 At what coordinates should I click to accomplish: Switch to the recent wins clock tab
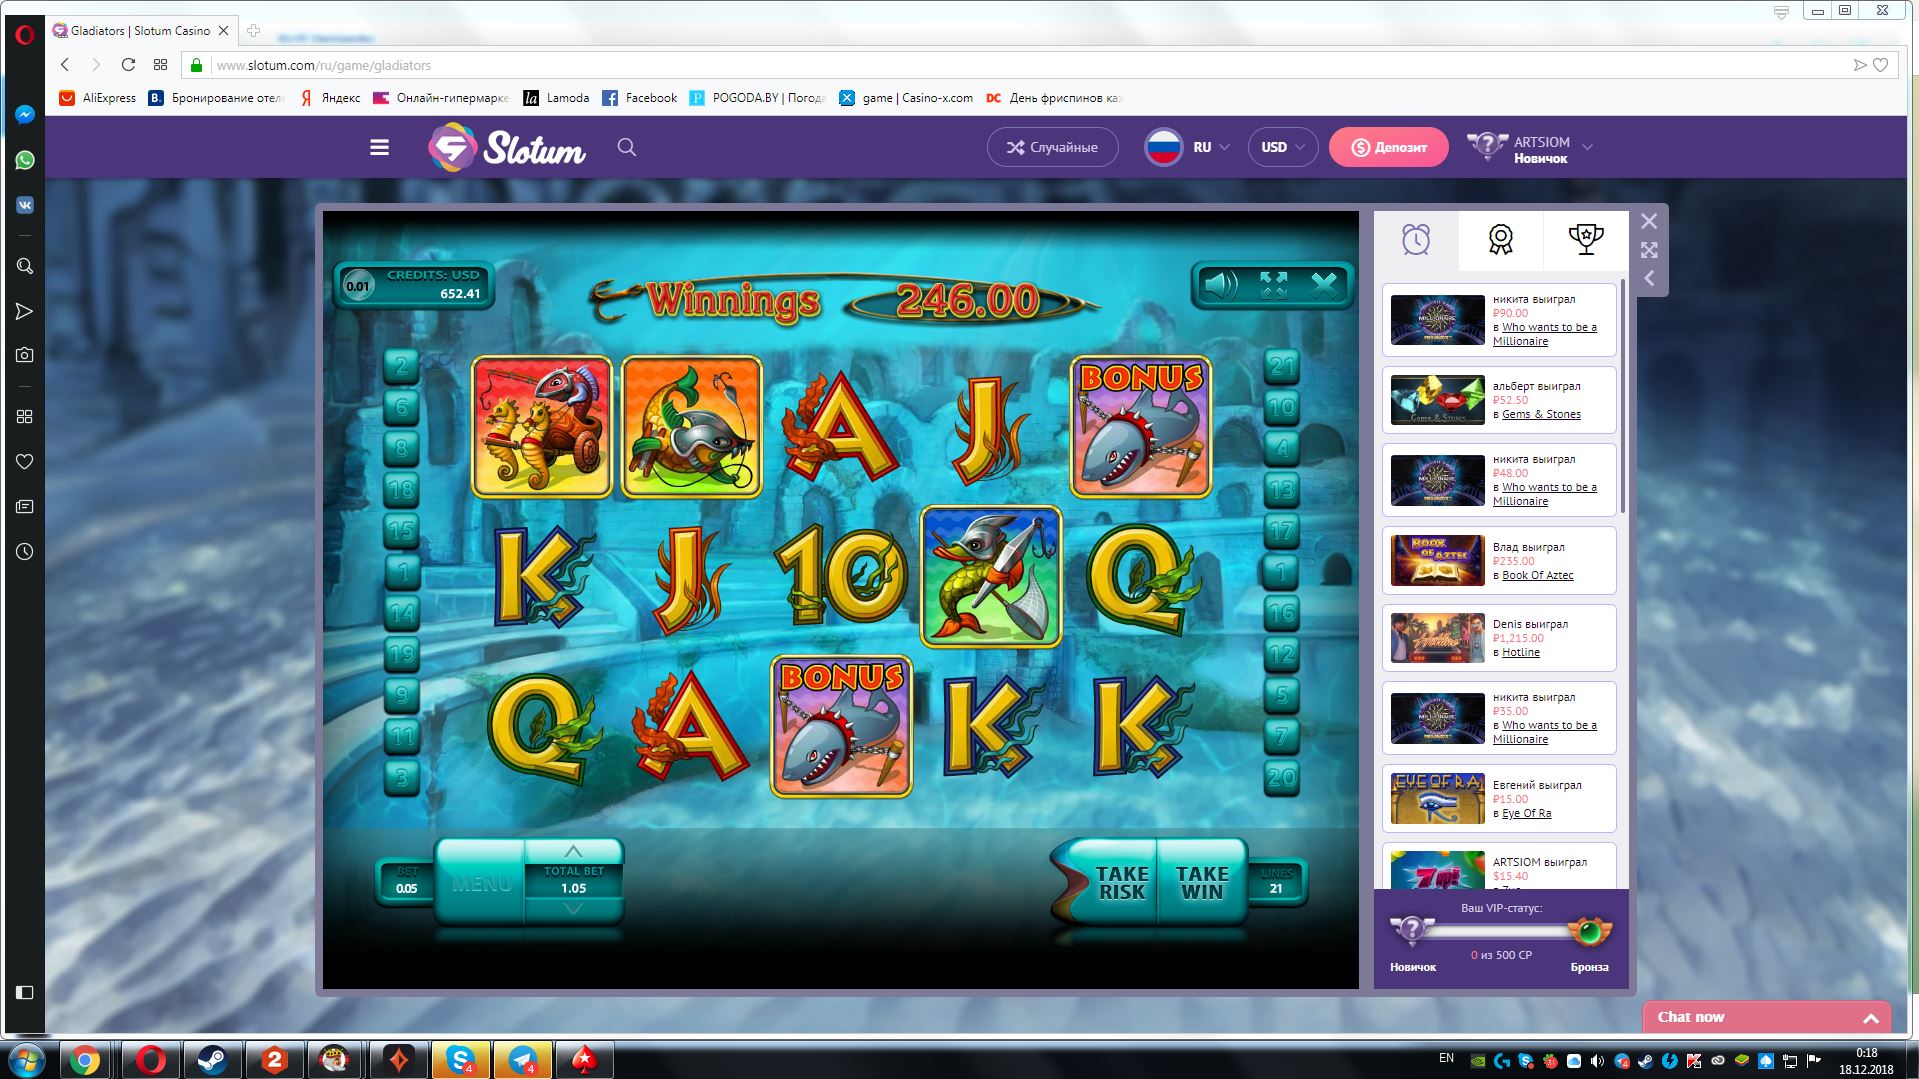[1416, 240]
